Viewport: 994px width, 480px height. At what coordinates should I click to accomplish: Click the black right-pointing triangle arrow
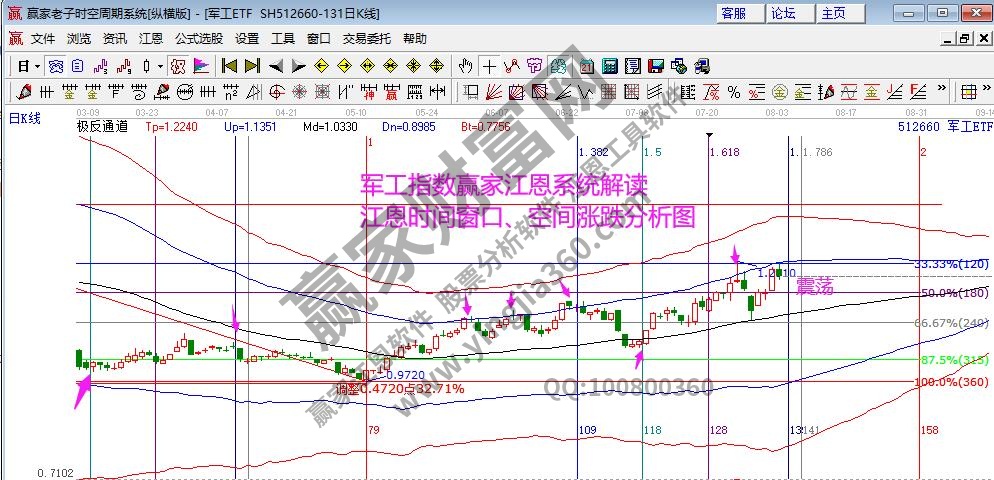pos(298,66)
